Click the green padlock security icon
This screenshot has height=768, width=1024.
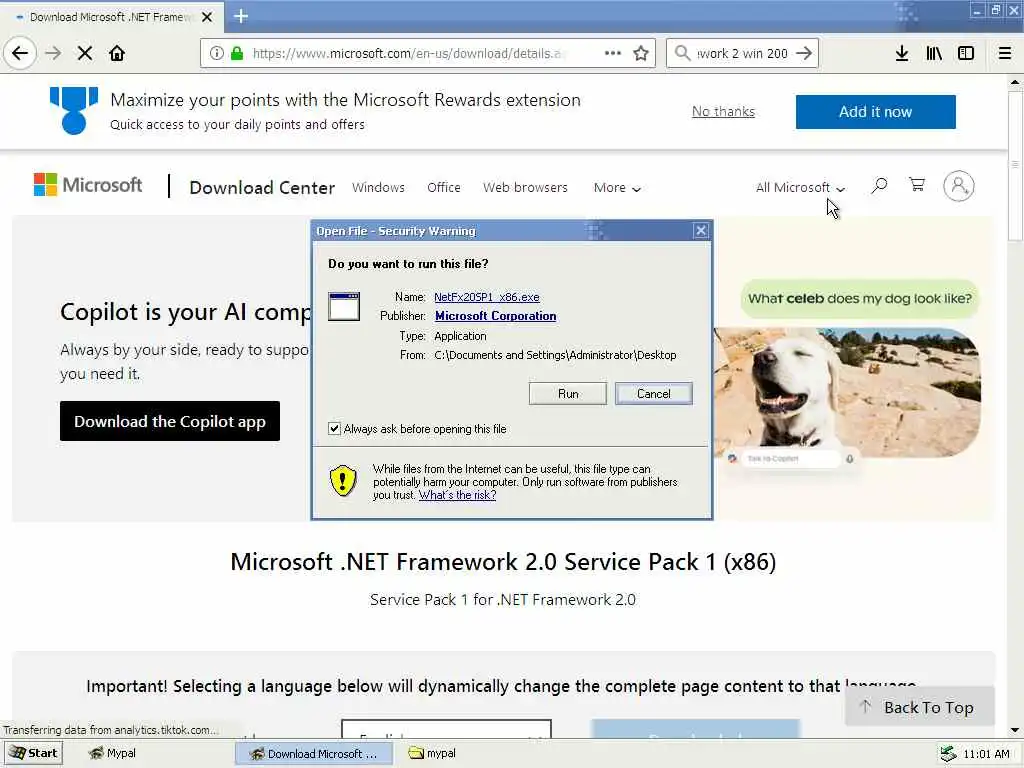click(237, 53)
